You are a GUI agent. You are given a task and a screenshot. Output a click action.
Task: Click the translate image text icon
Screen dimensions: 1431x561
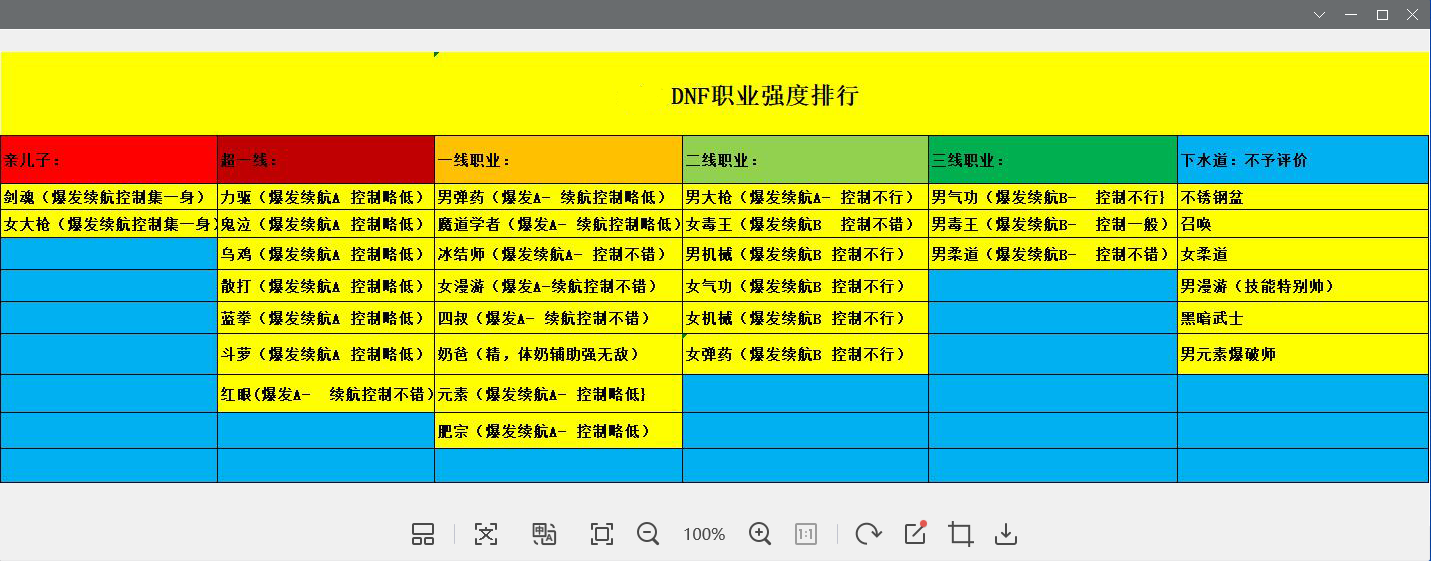point(544,534)
